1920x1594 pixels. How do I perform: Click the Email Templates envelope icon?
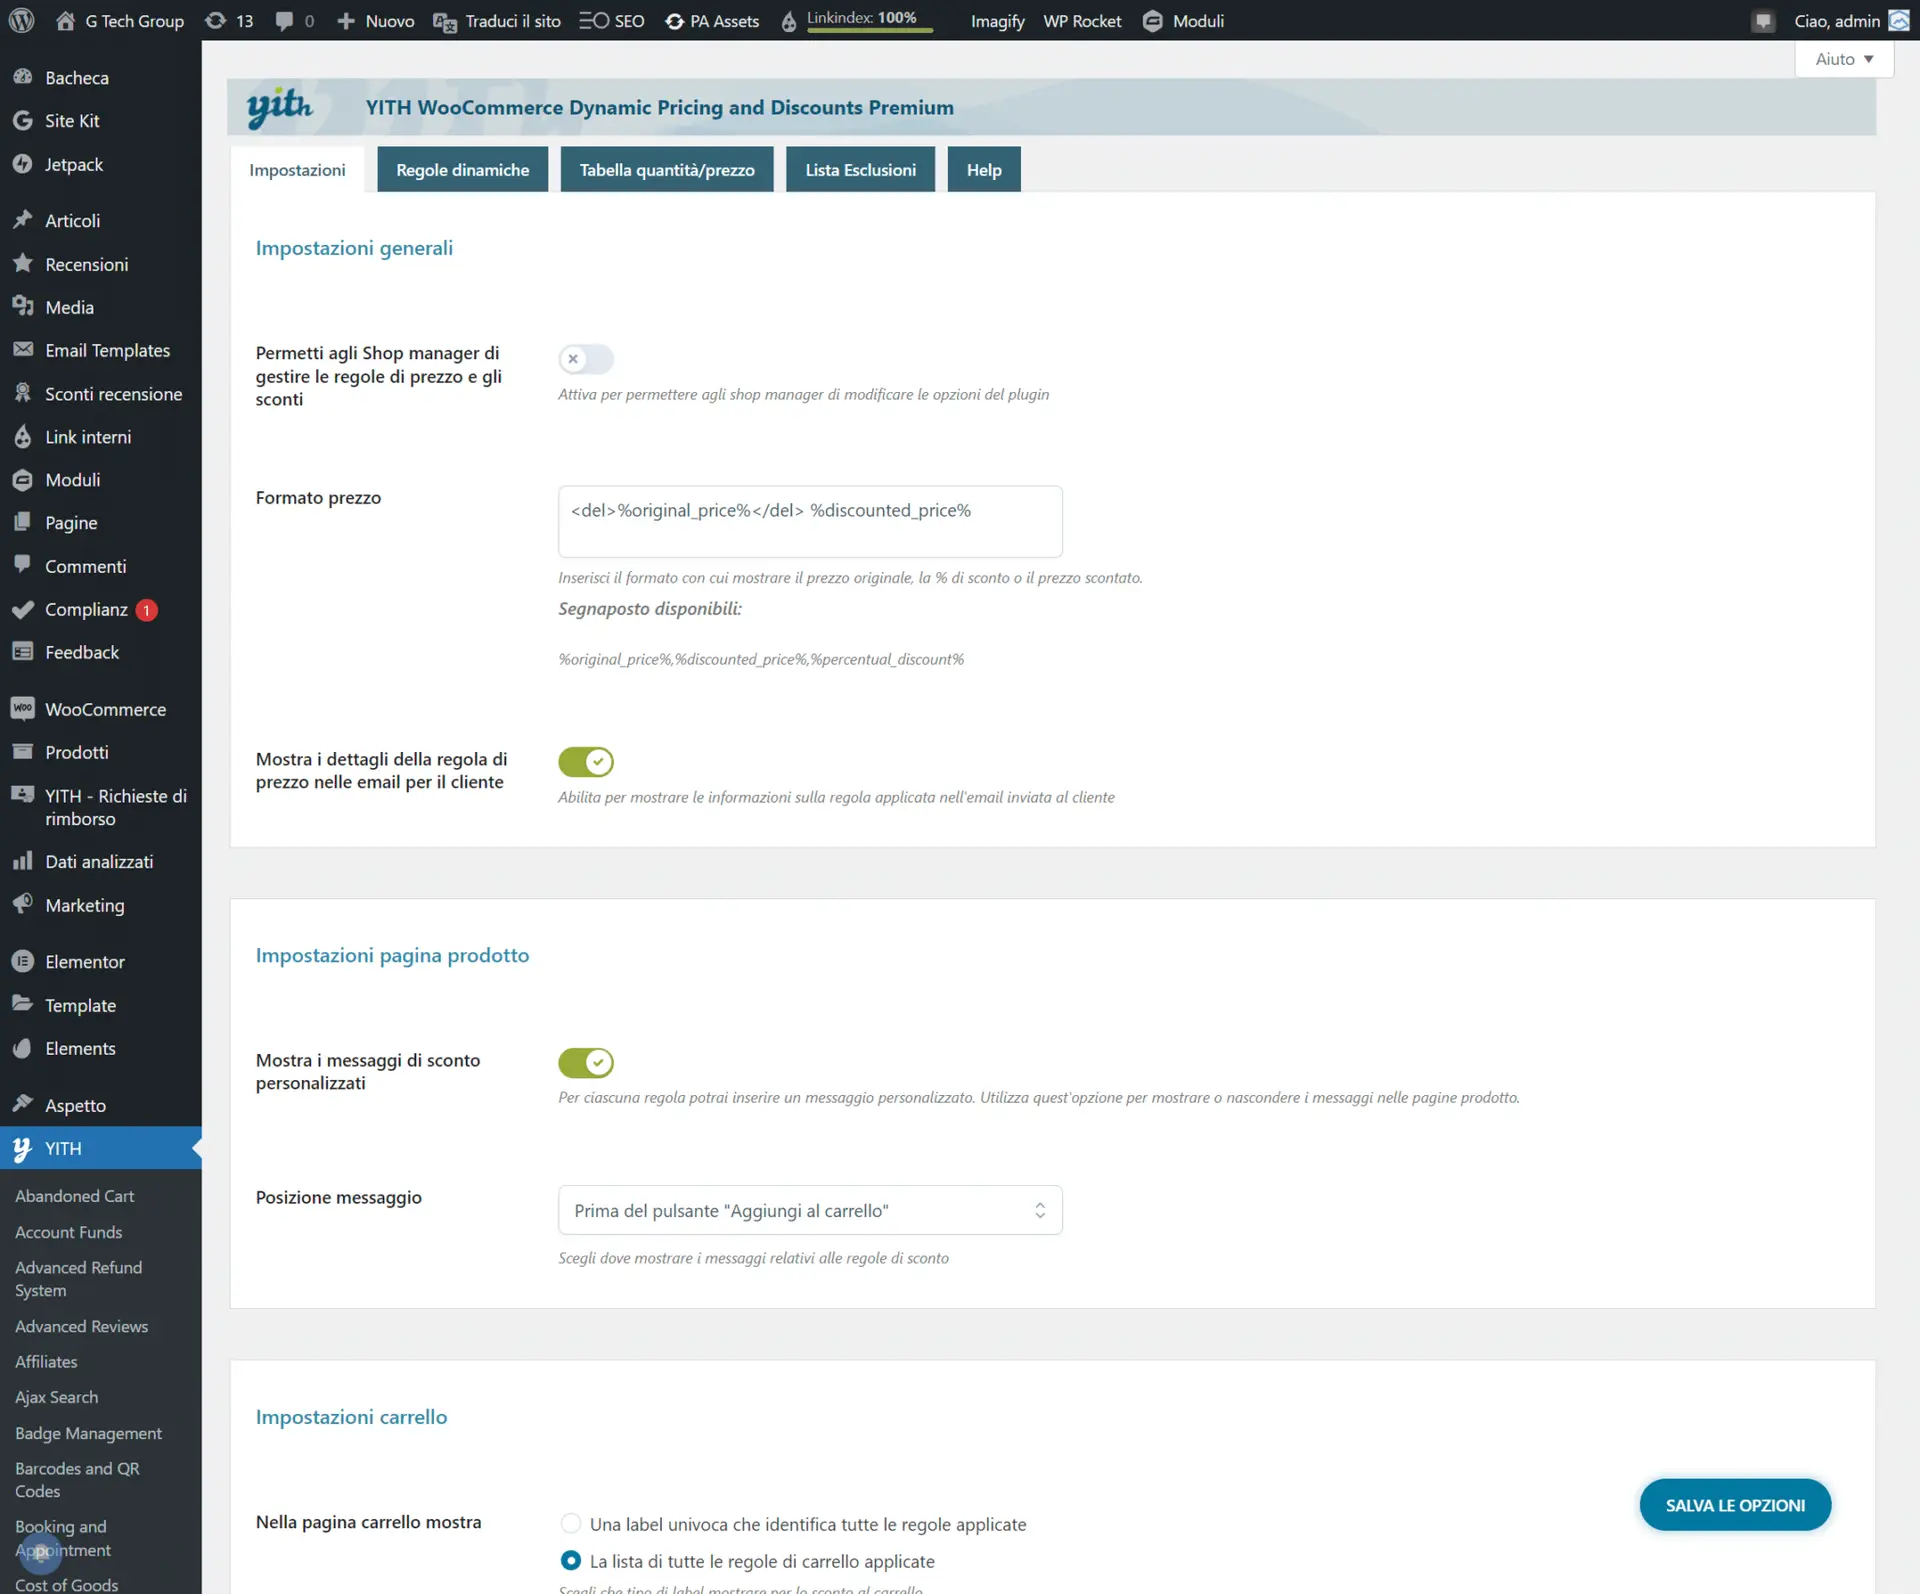pos(23,349)
